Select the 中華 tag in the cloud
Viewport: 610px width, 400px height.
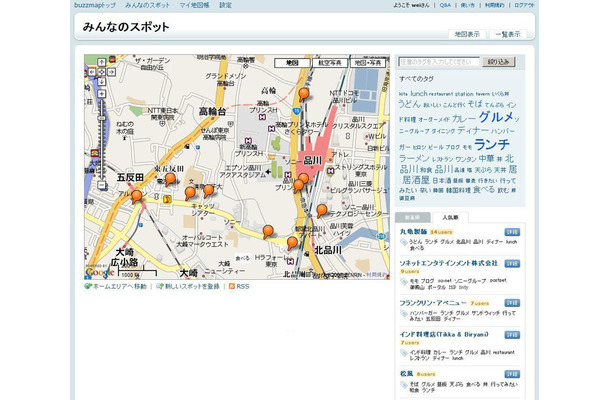pyautogui.click(x=486, y=158)
